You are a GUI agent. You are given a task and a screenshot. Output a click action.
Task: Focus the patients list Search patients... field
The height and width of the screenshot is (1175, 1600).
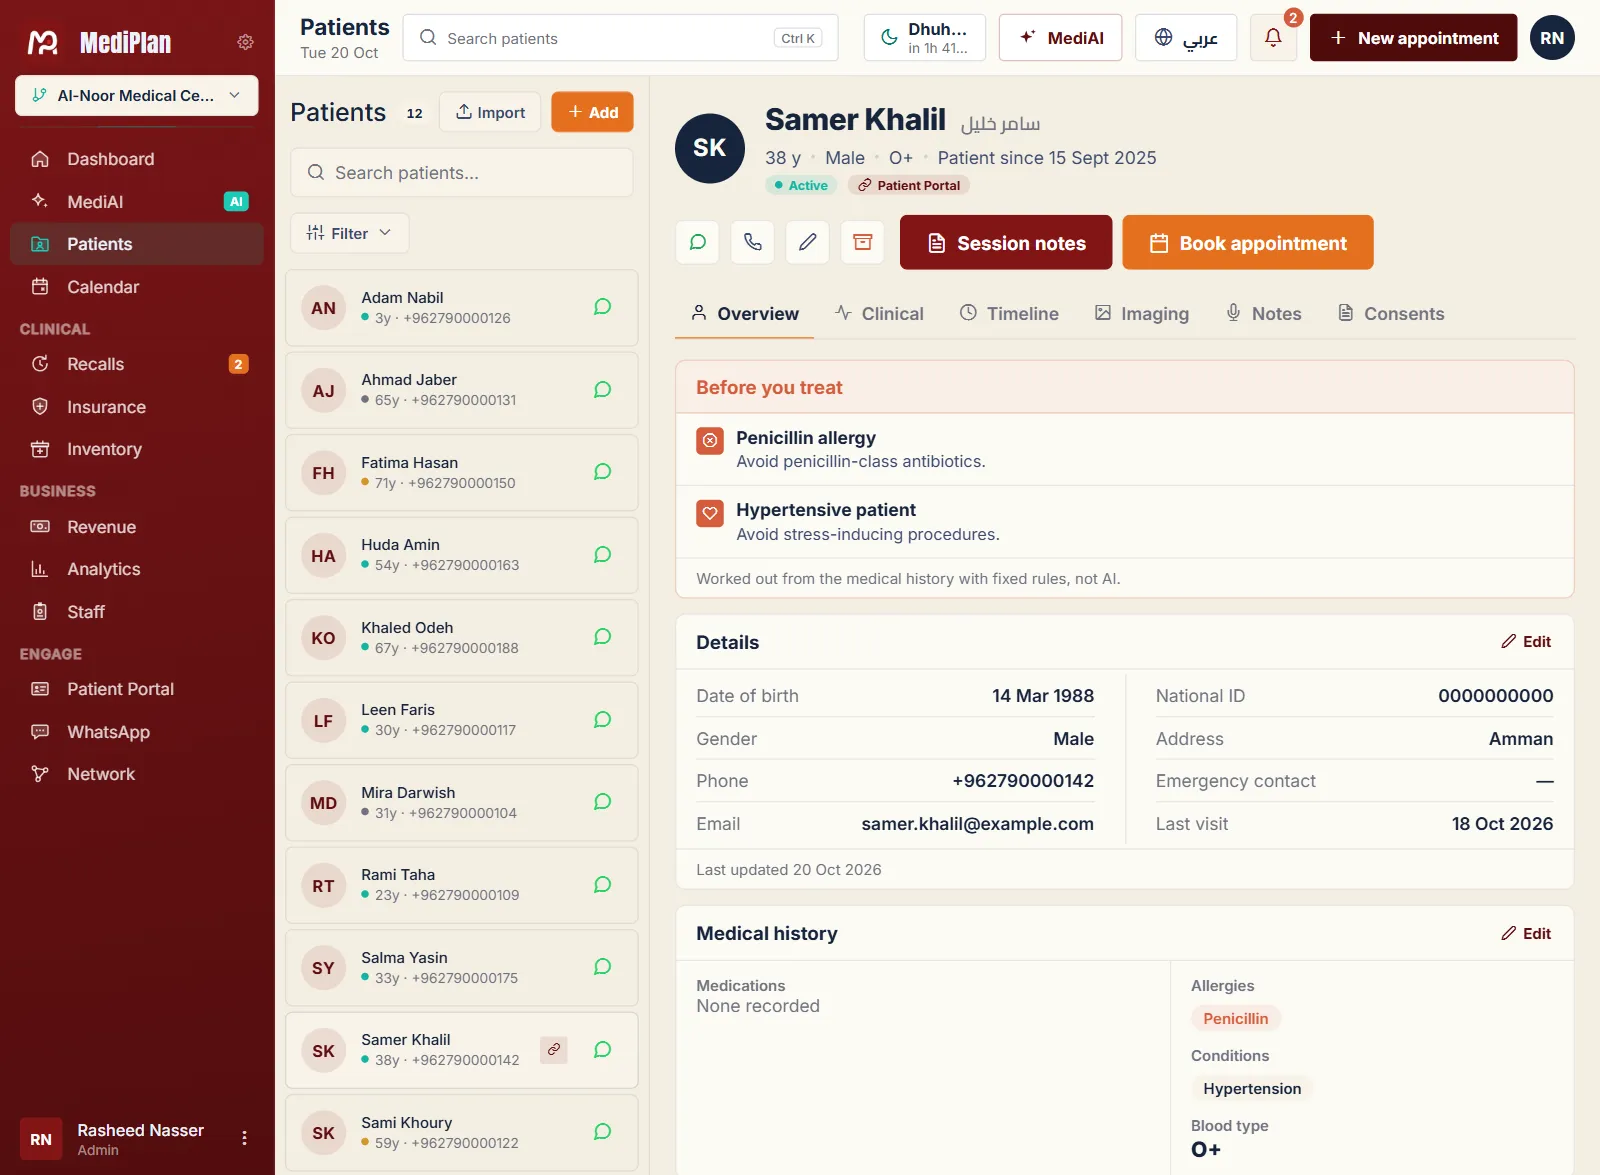(462, 173)
